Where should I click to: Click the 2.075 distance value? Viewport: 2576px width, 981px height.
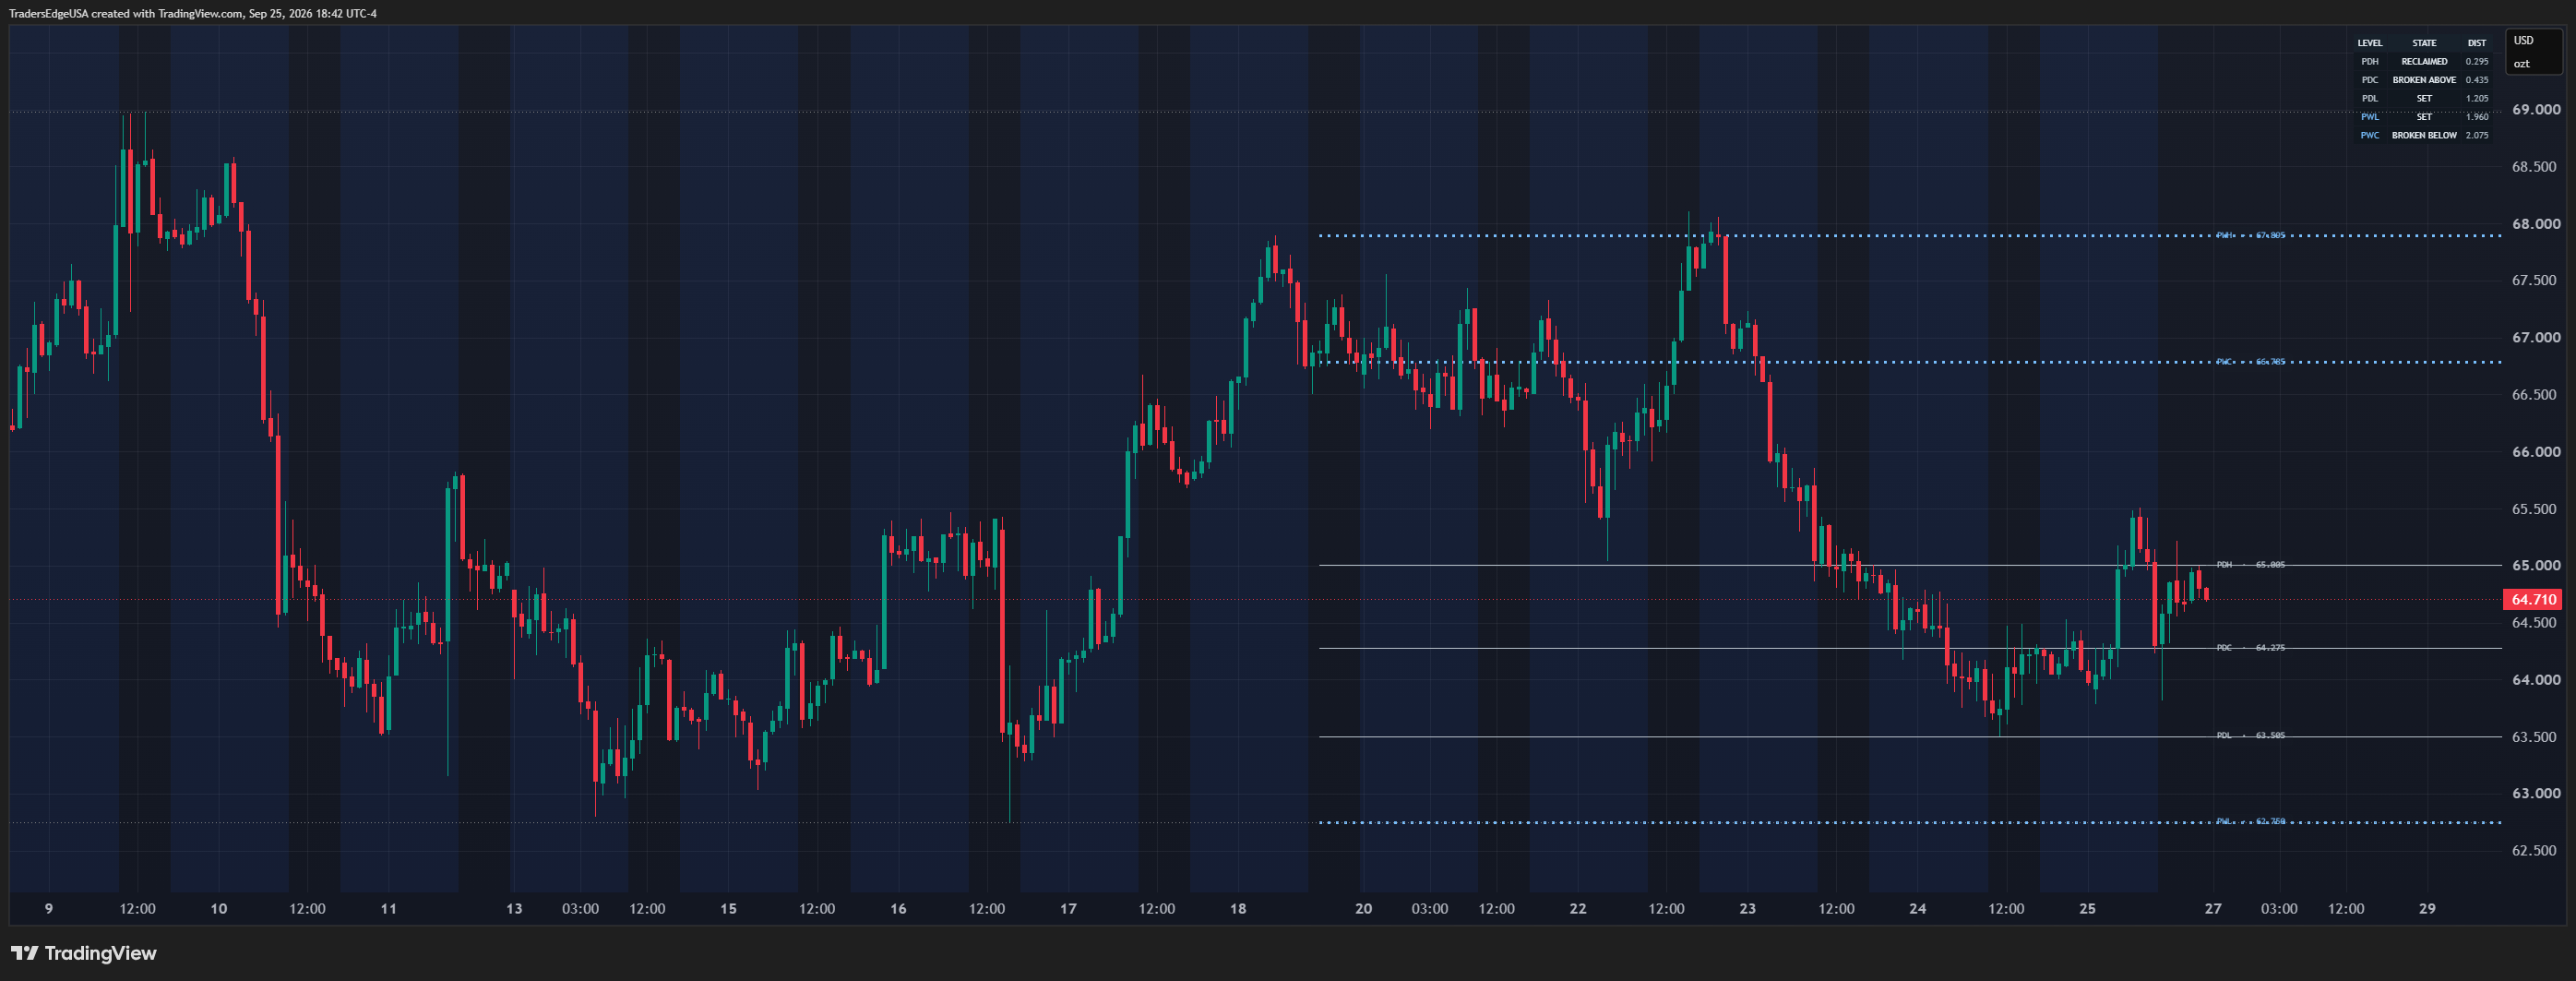tap(2477, 136)
